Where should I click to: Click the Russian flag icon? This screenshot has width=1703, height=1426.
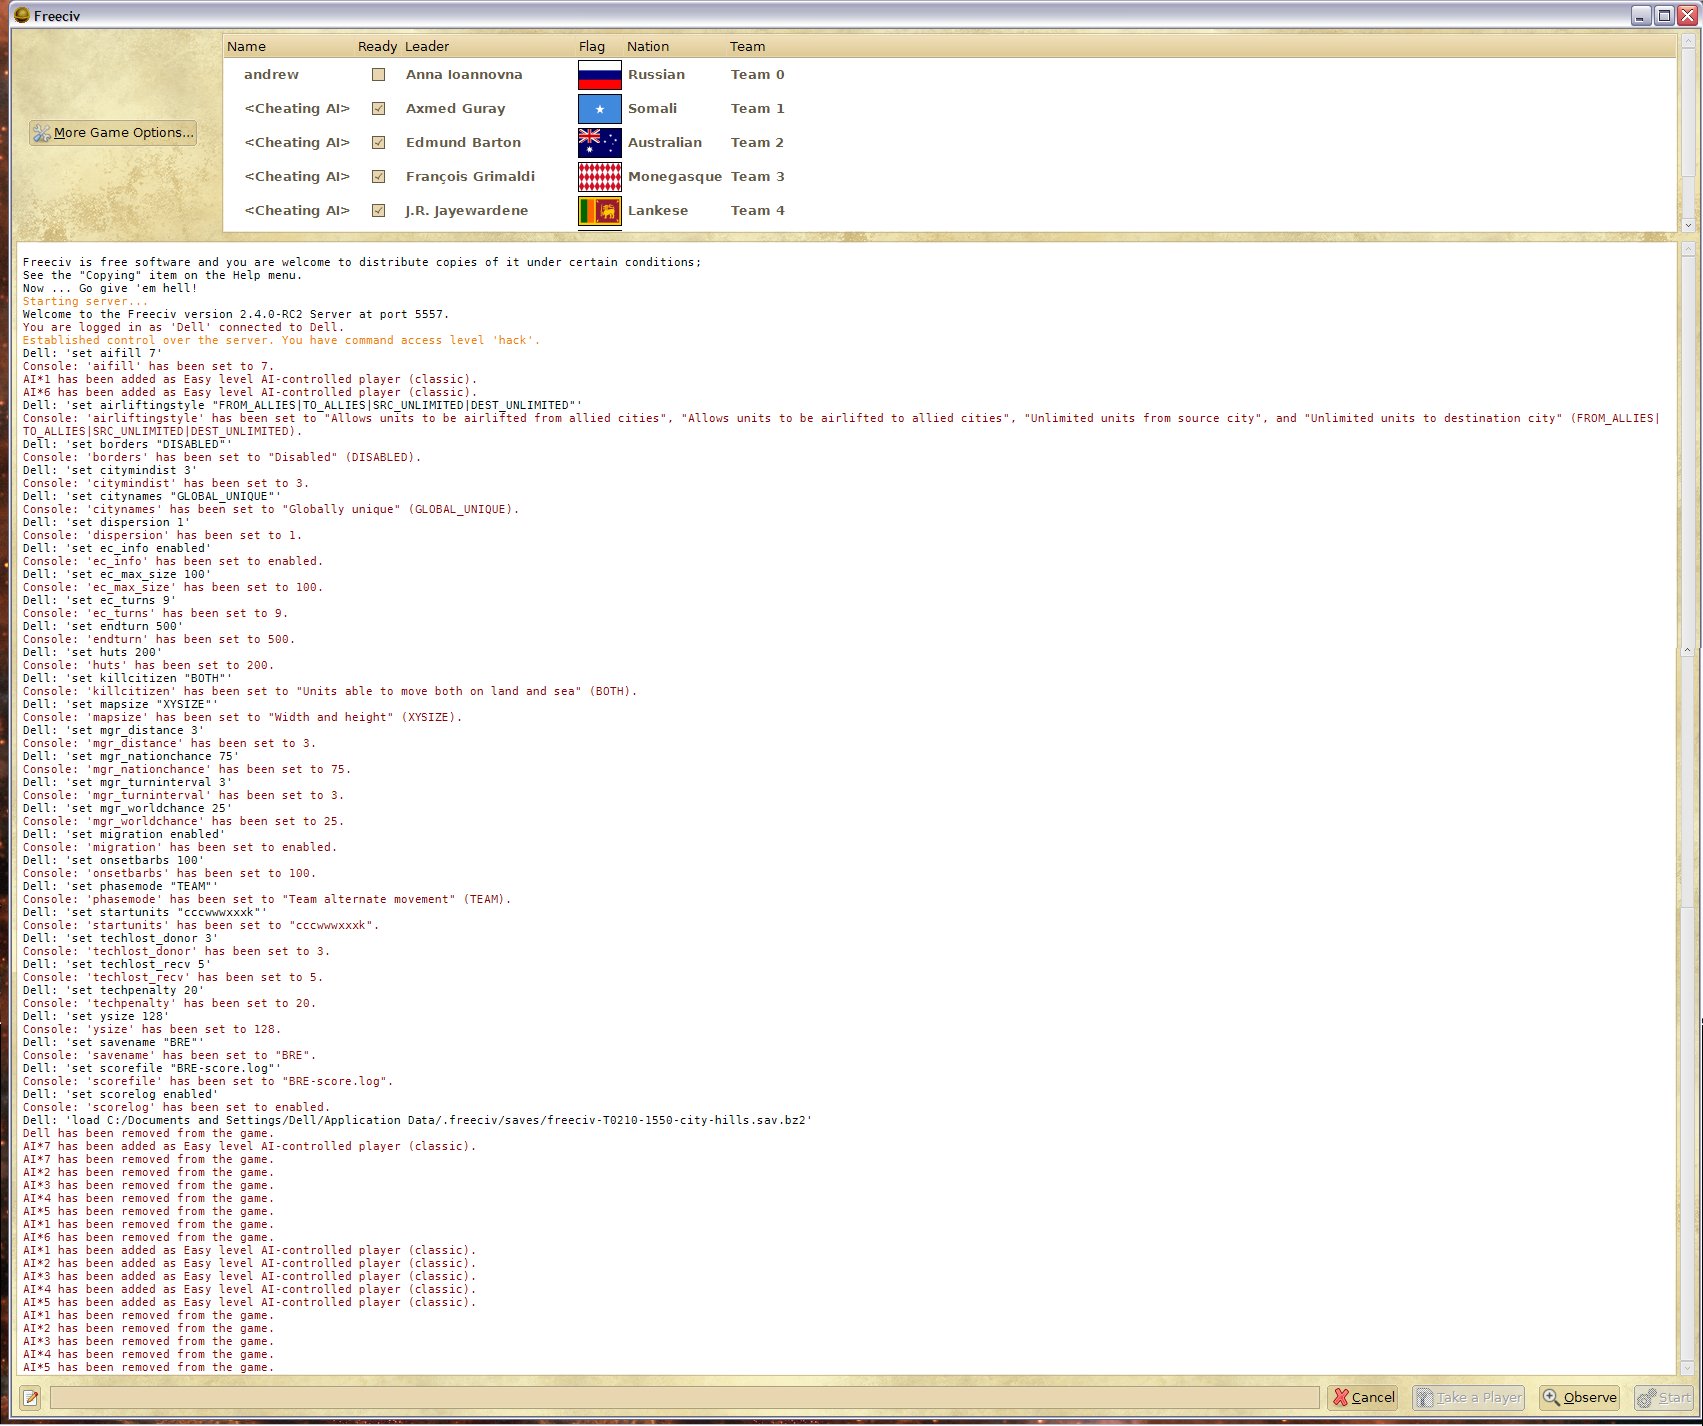(599, 75)
